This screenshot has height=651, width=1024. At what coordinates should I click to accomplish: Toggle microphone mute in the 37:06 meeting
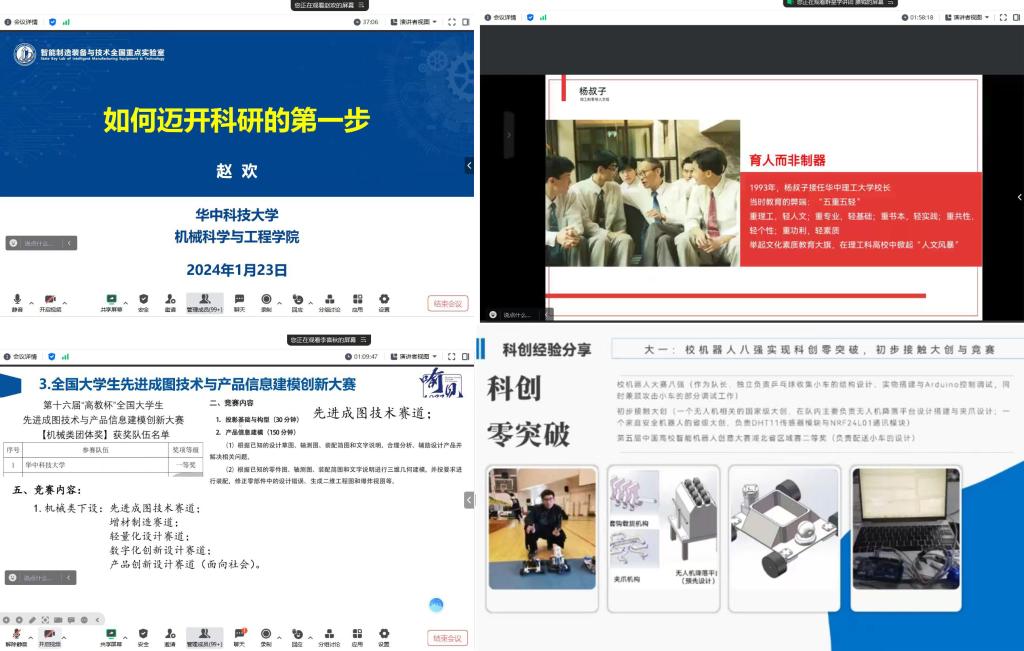coord(17,300)
